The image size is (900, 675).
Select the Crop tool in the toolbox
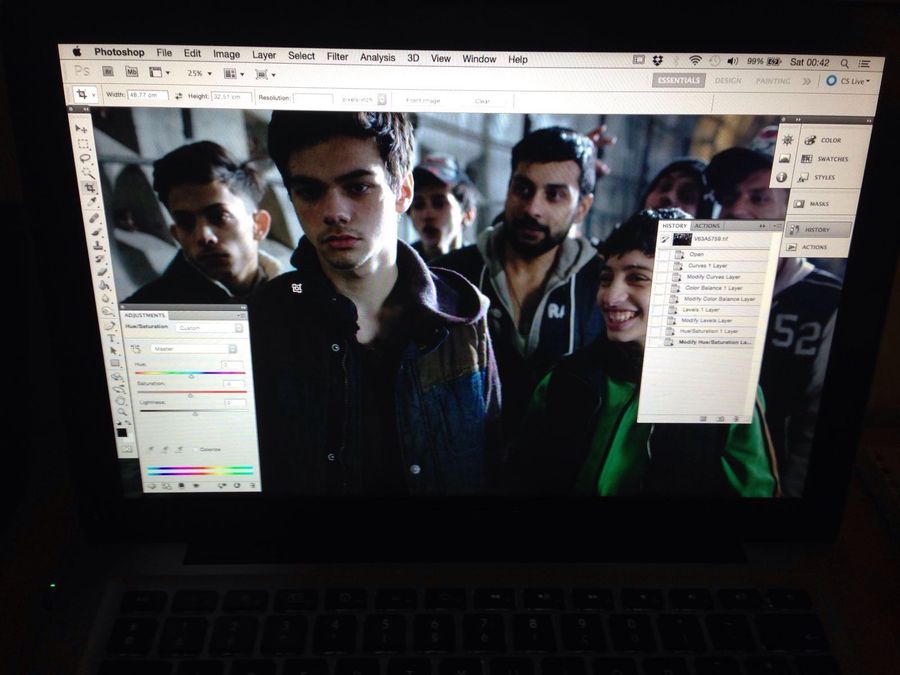point(90,188)
